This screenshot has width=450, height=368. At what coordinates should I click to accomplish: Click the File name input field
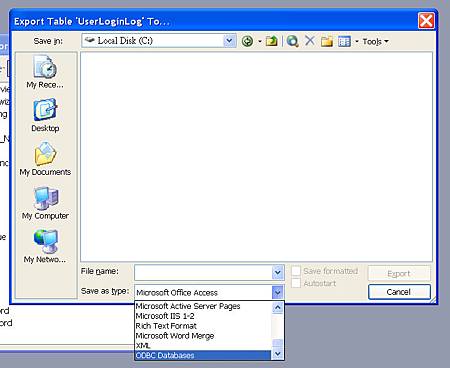click(x=203, y=273)
